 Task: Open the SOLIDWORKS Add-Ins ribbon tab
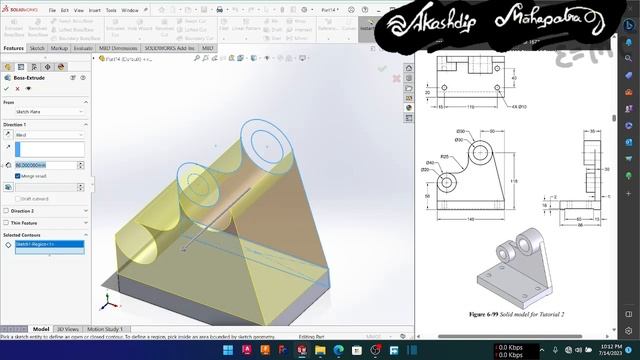click(x=170, y=48)
